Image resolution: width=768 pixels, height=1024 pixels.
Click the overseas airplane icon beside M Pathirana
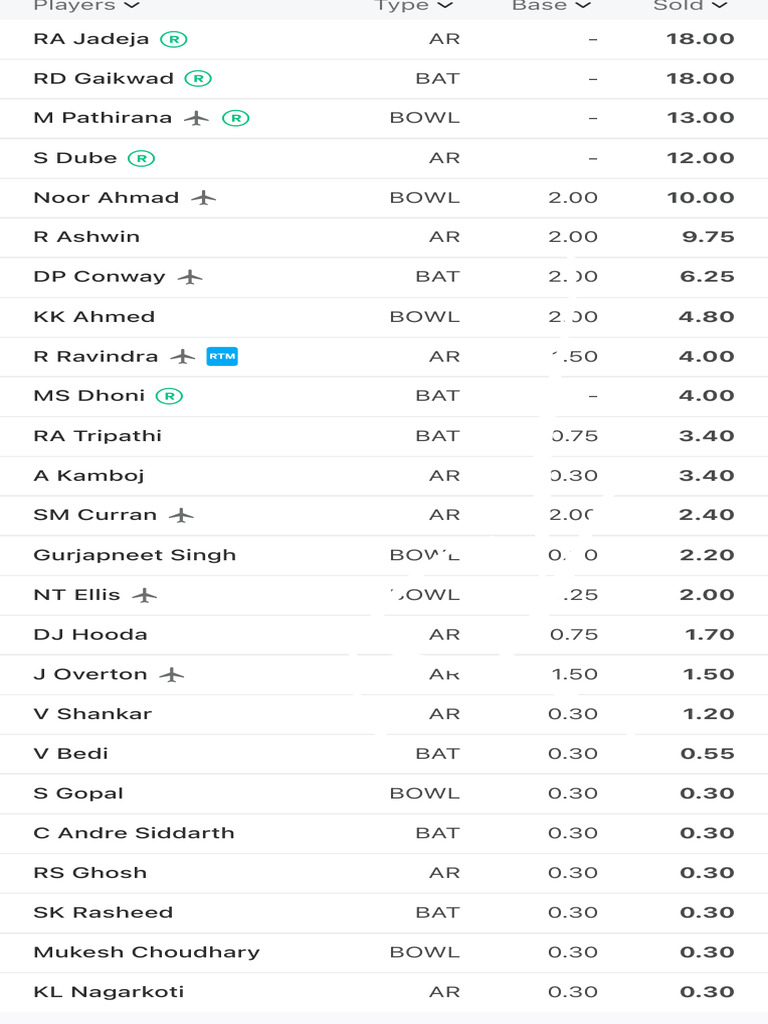click(197, 118)
